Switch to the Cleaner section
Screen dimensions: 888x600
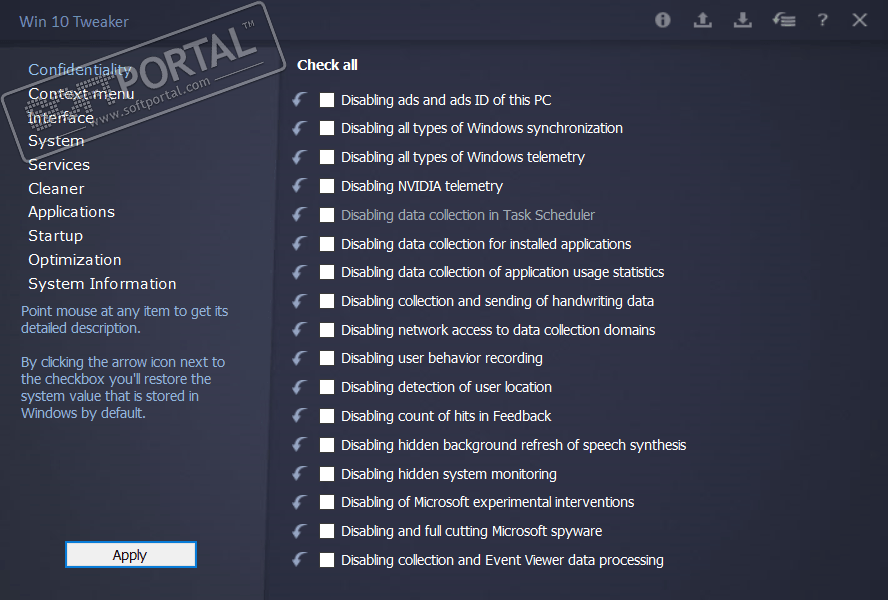point(56,189)
